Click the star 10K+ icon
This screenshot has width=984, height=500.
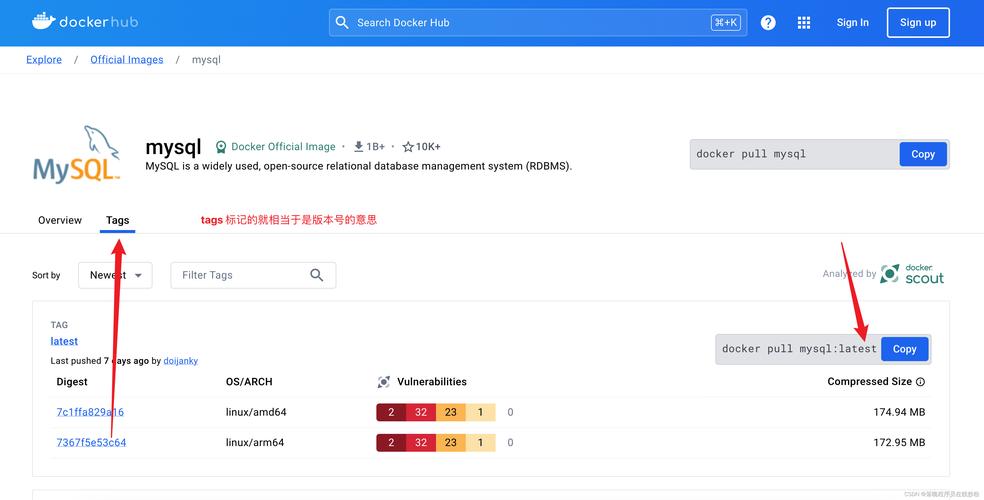pos(408,147)
